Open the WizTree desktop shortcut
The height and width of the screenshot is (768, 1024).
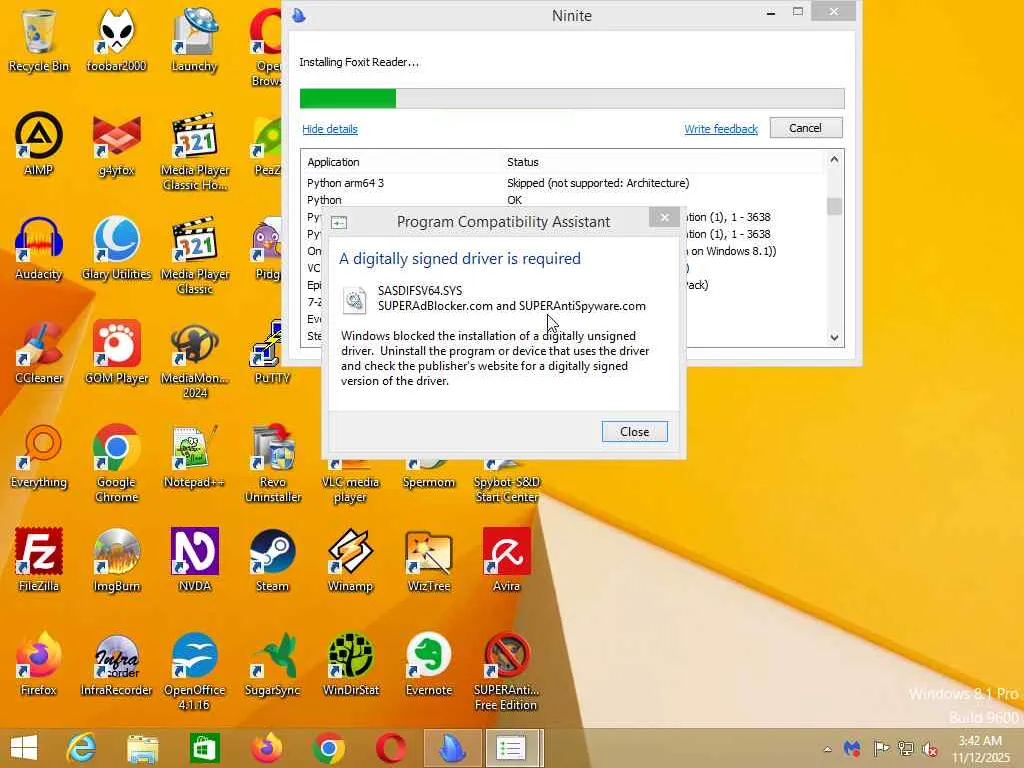pyautogui.click(x=428, y=560)
